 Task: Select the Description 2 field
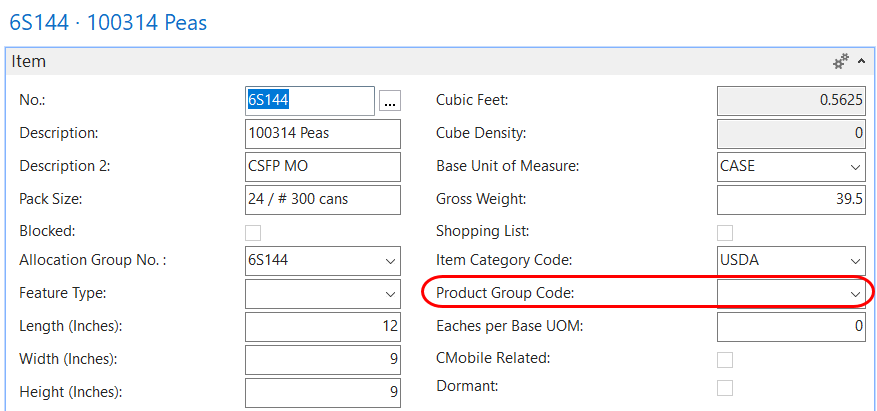pos(322,167)
